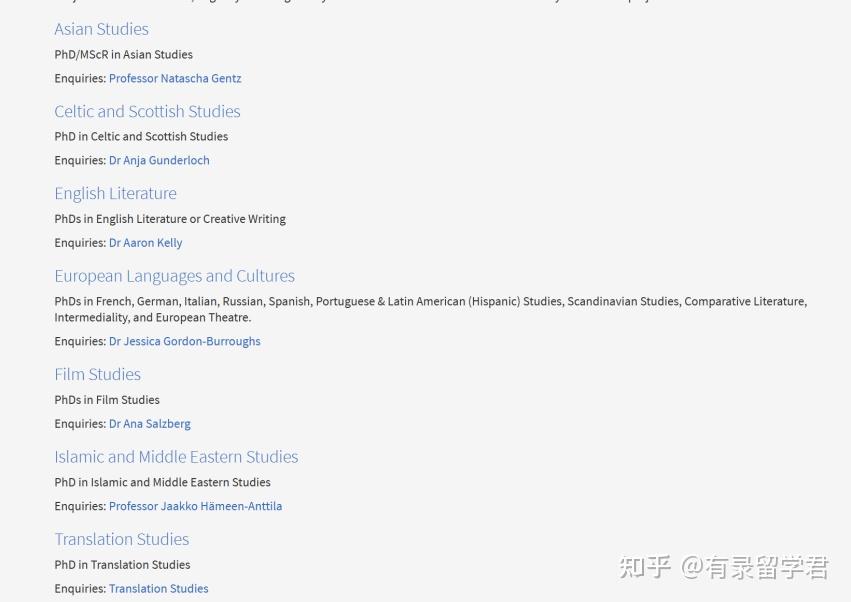
Task: Click the Translation Studies enquiries link
Action: click(158, 588)
